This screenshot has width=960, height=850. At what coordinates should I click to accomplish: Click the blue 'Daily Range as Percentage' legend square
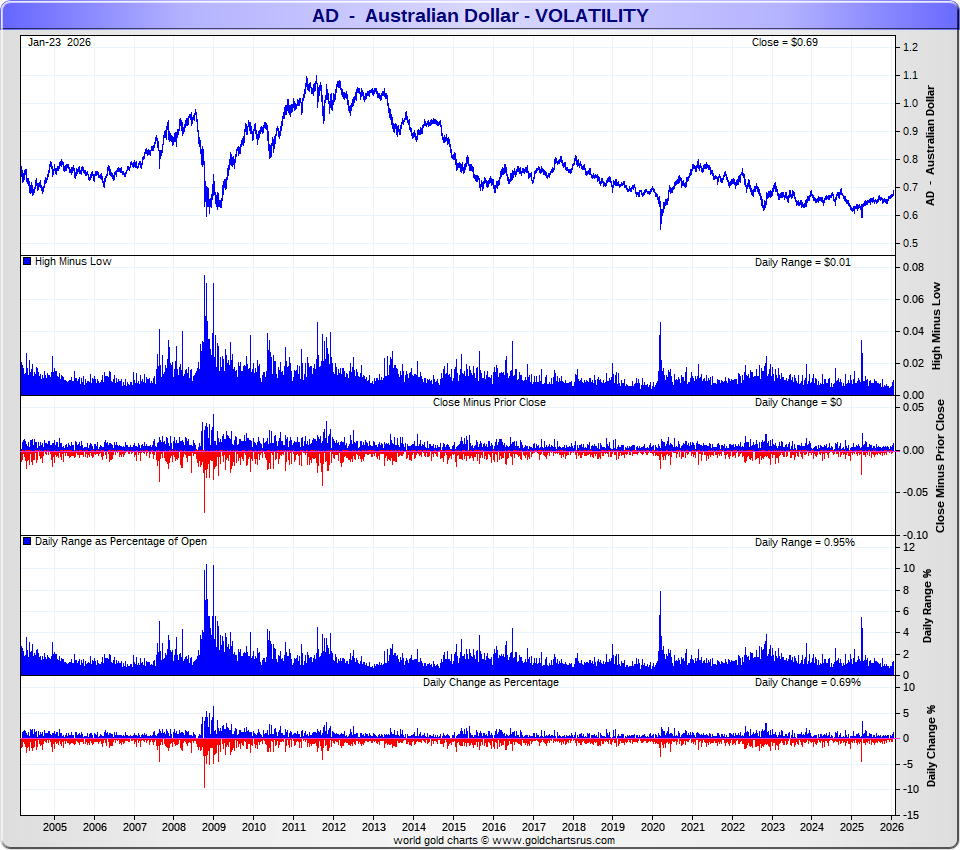point(27,541)
